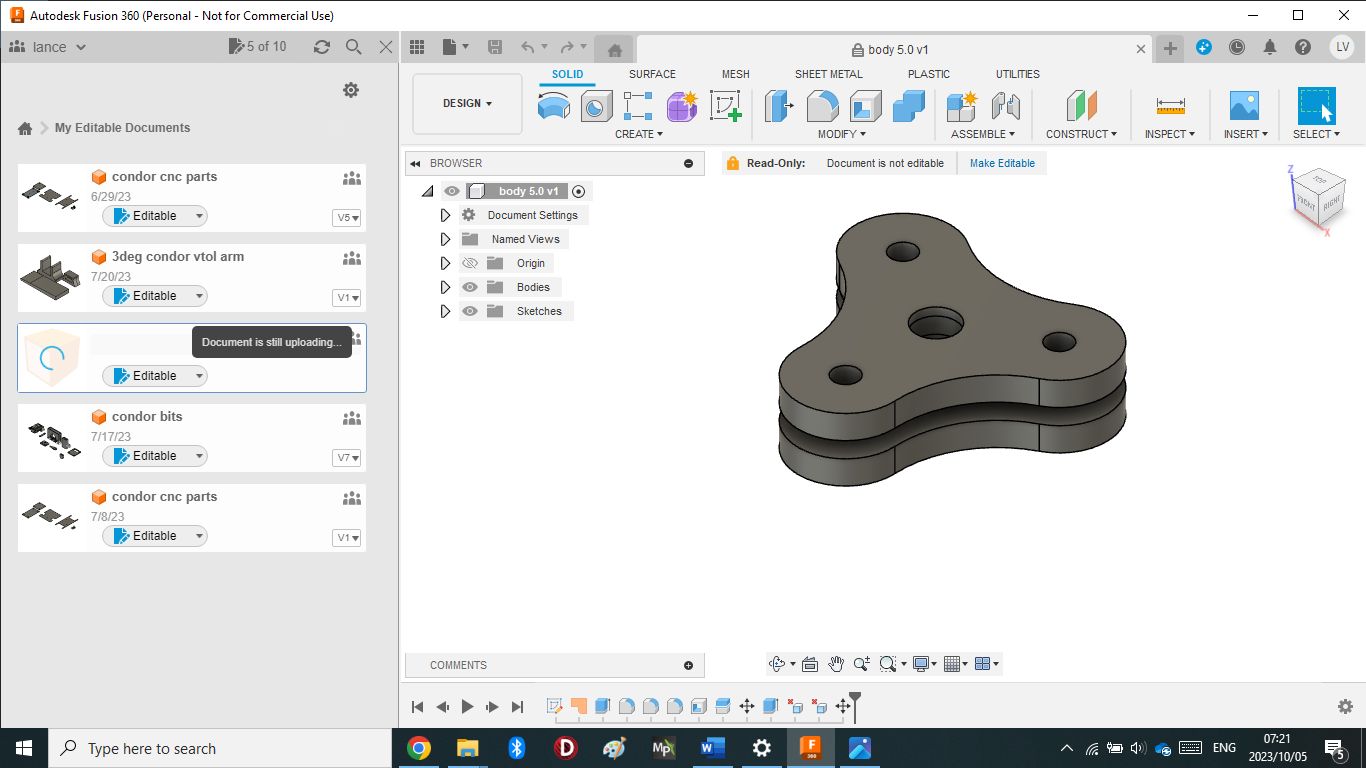The image size is (1366, 768).
Task: Open data panel settings gear
Action: (x=351, y=90)
